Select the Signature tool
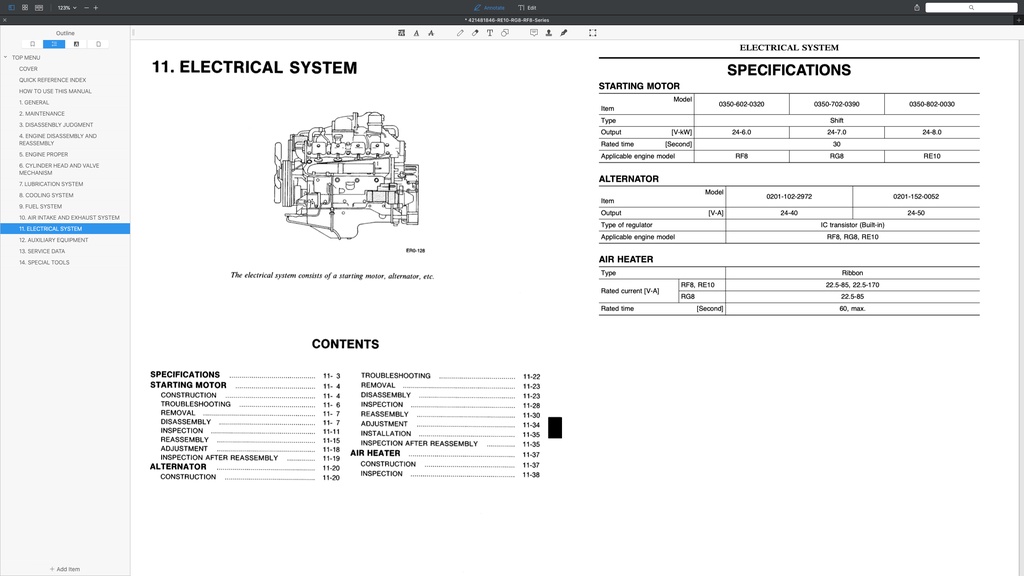Image resolution: width=1024 pixels, height=576 pixels. 563,32
